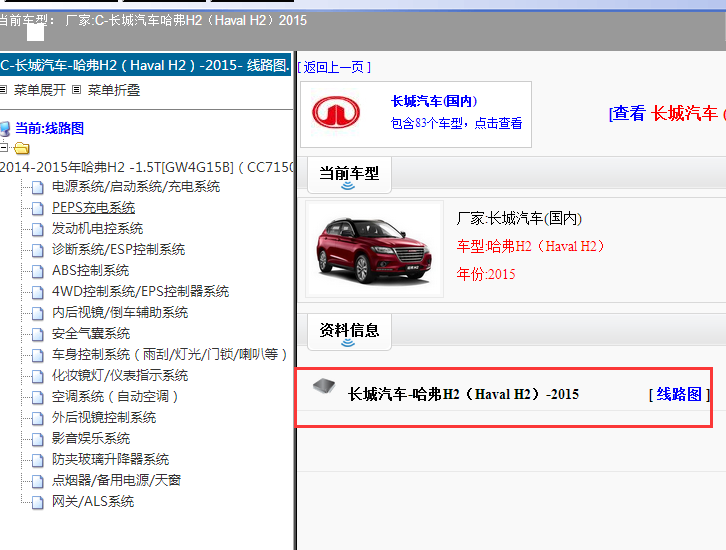Click the document icon beside 发动机电控系统
The height and width of the screenshot is (550, 726).
pos(38,229)
